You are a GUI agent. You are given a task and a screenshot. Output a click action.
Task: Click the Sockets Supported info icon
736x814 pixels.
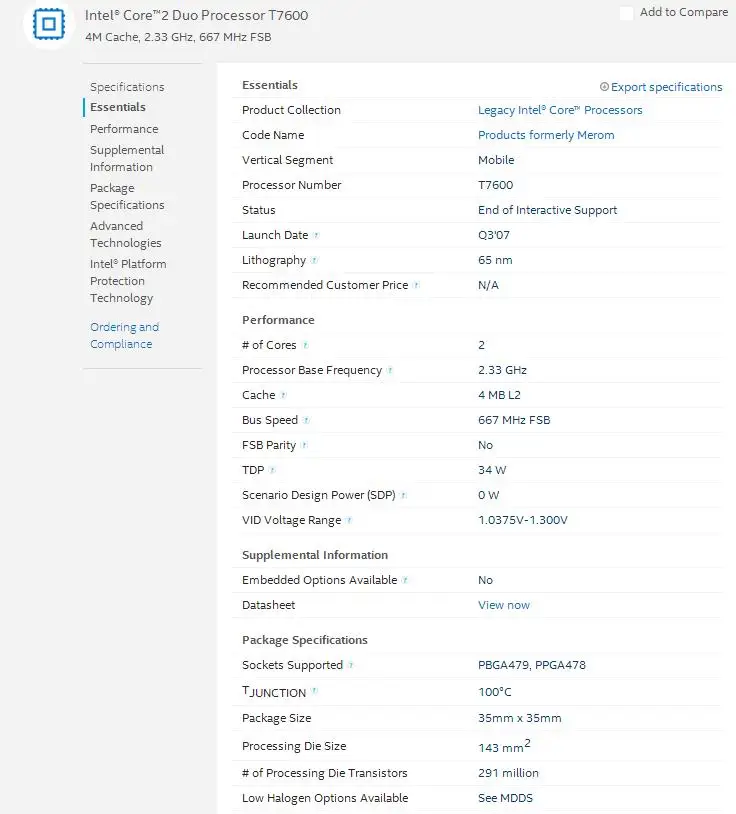tap(351, 666)
